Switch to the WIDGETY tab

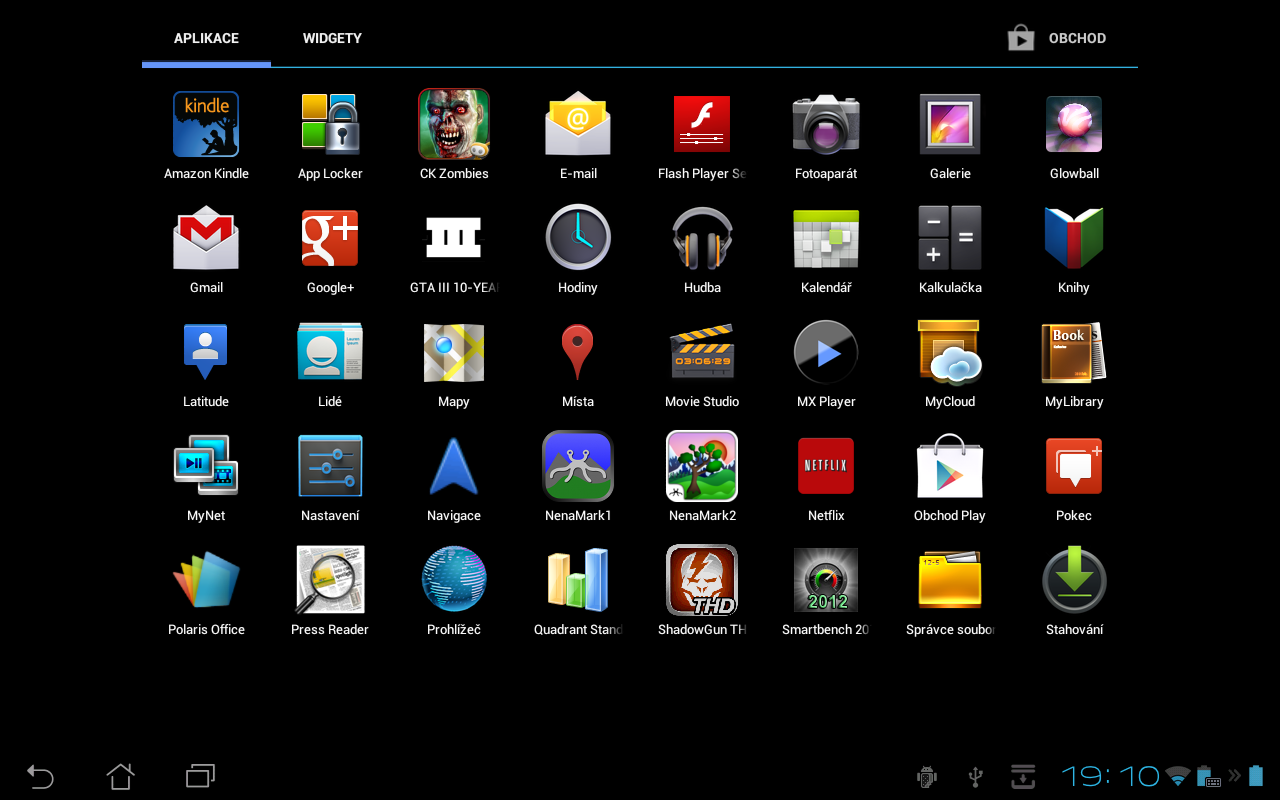coord(332,38)
